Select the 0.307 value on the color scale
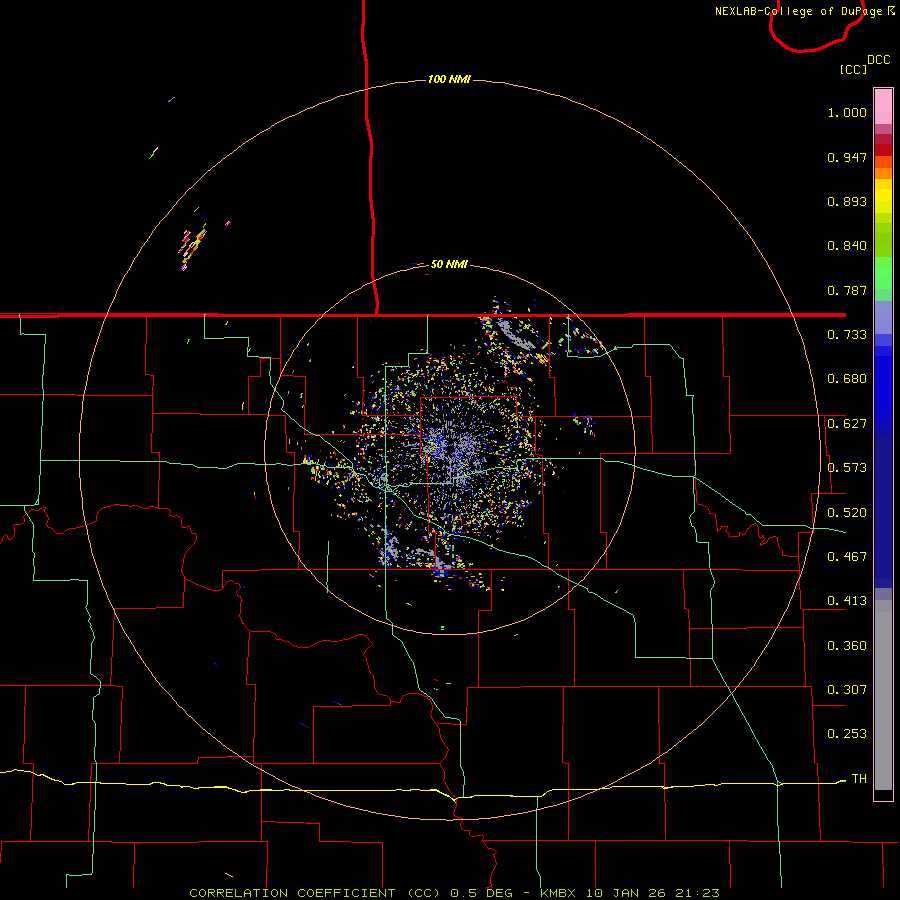 click(x=847, y=690)
